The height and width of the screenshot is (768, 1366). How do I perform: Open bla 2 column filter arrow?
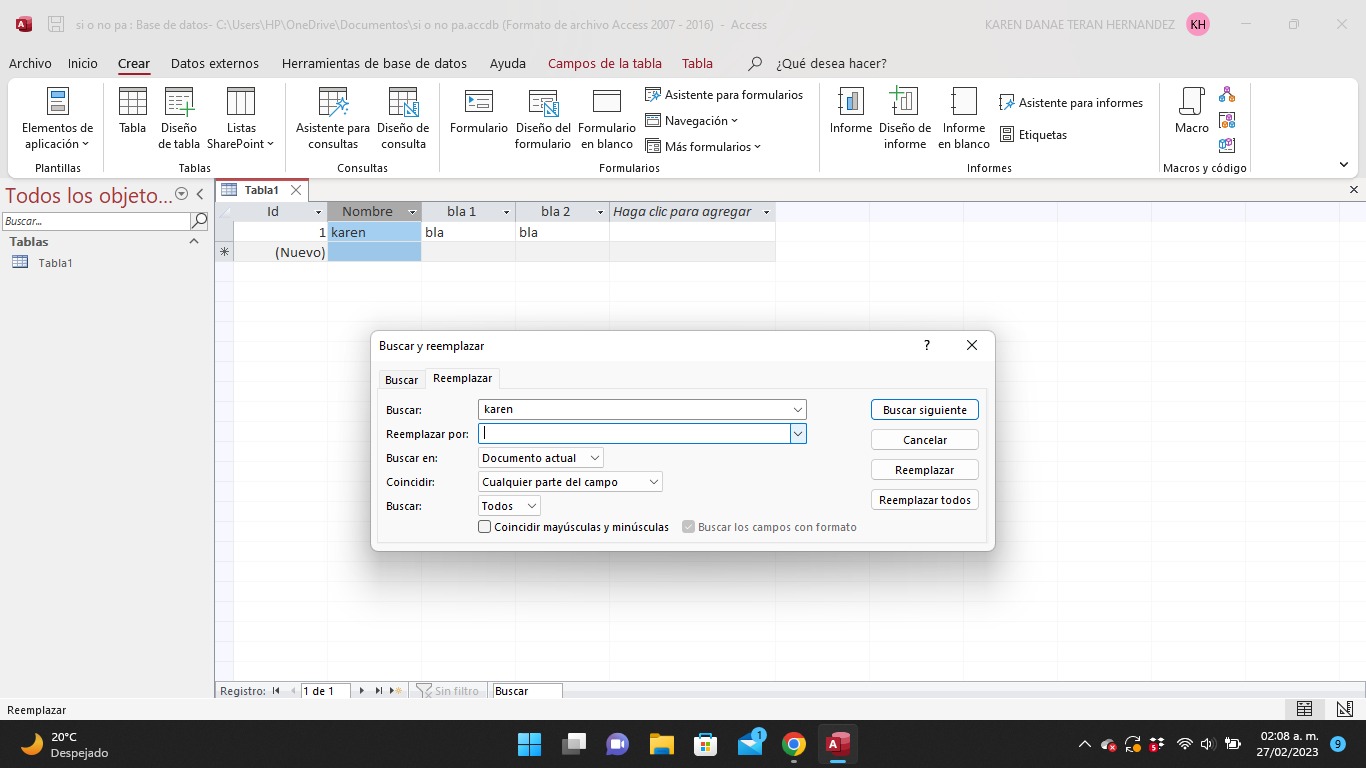click(600, 212)
